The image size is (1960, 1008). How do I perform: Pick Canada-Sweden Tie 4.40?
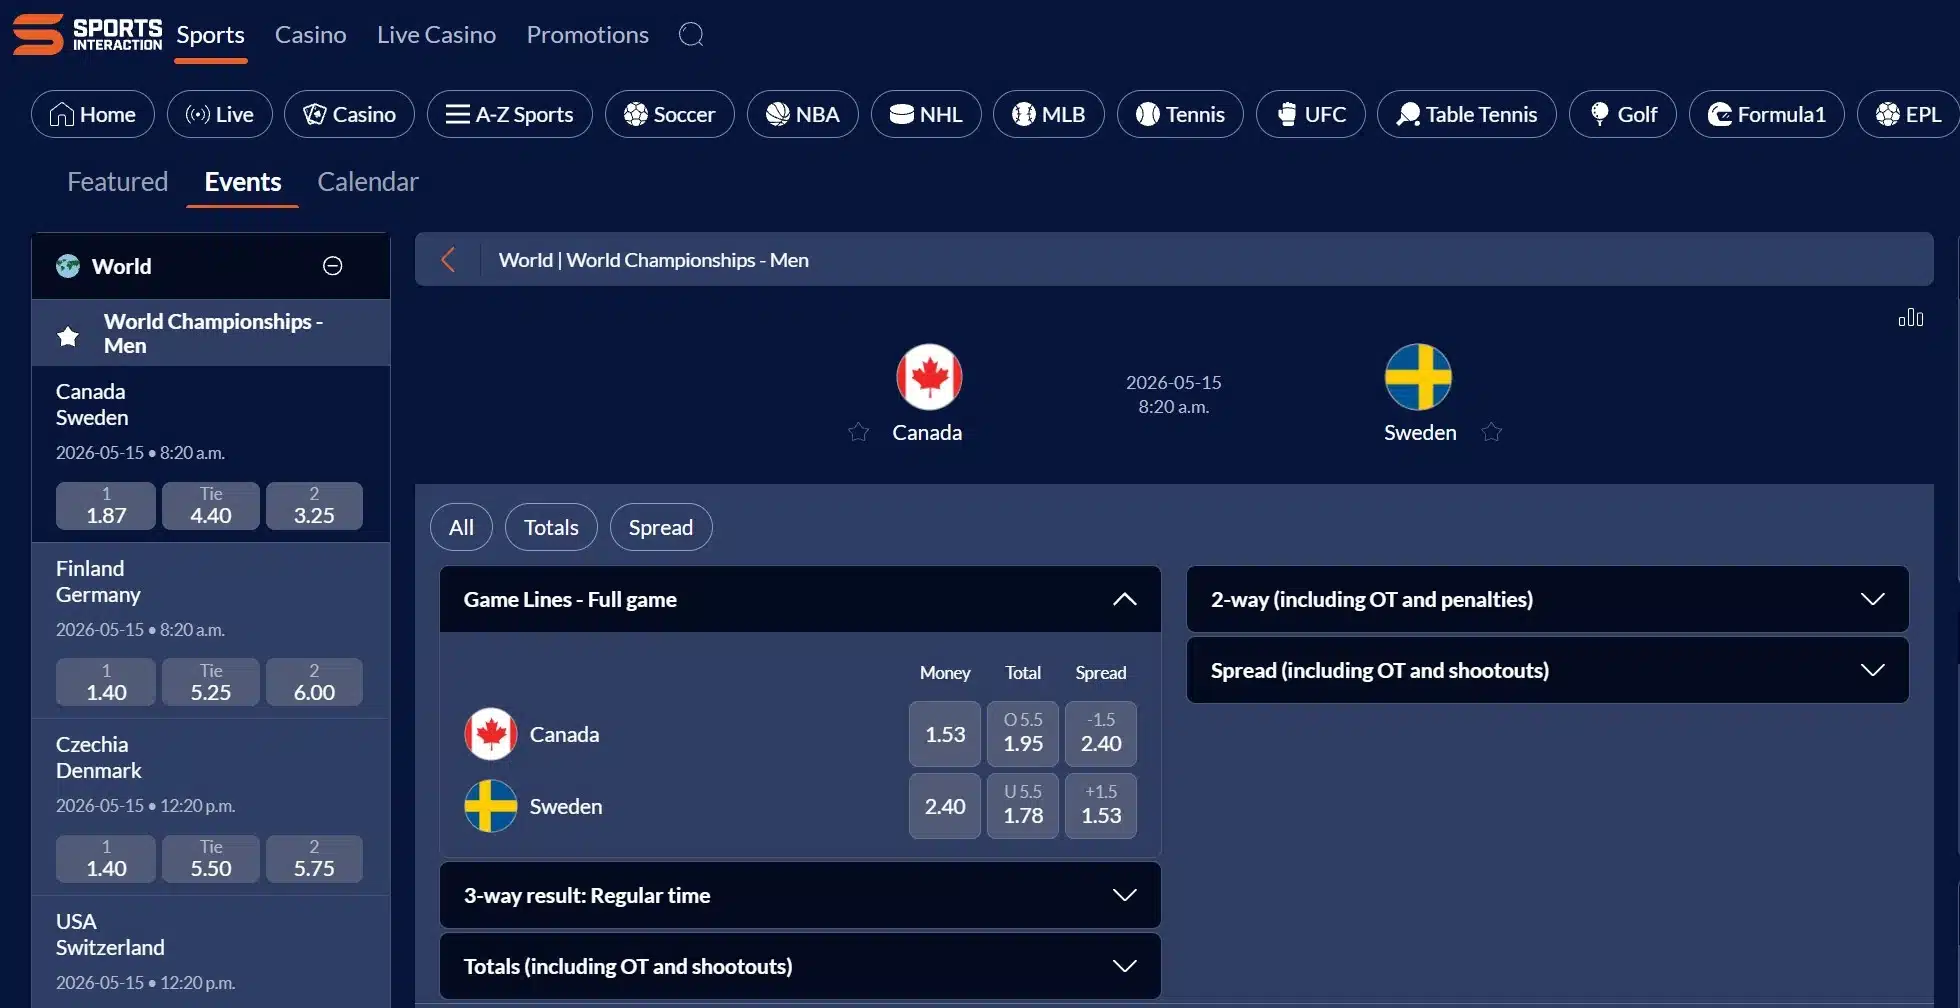tap(211, 506)
